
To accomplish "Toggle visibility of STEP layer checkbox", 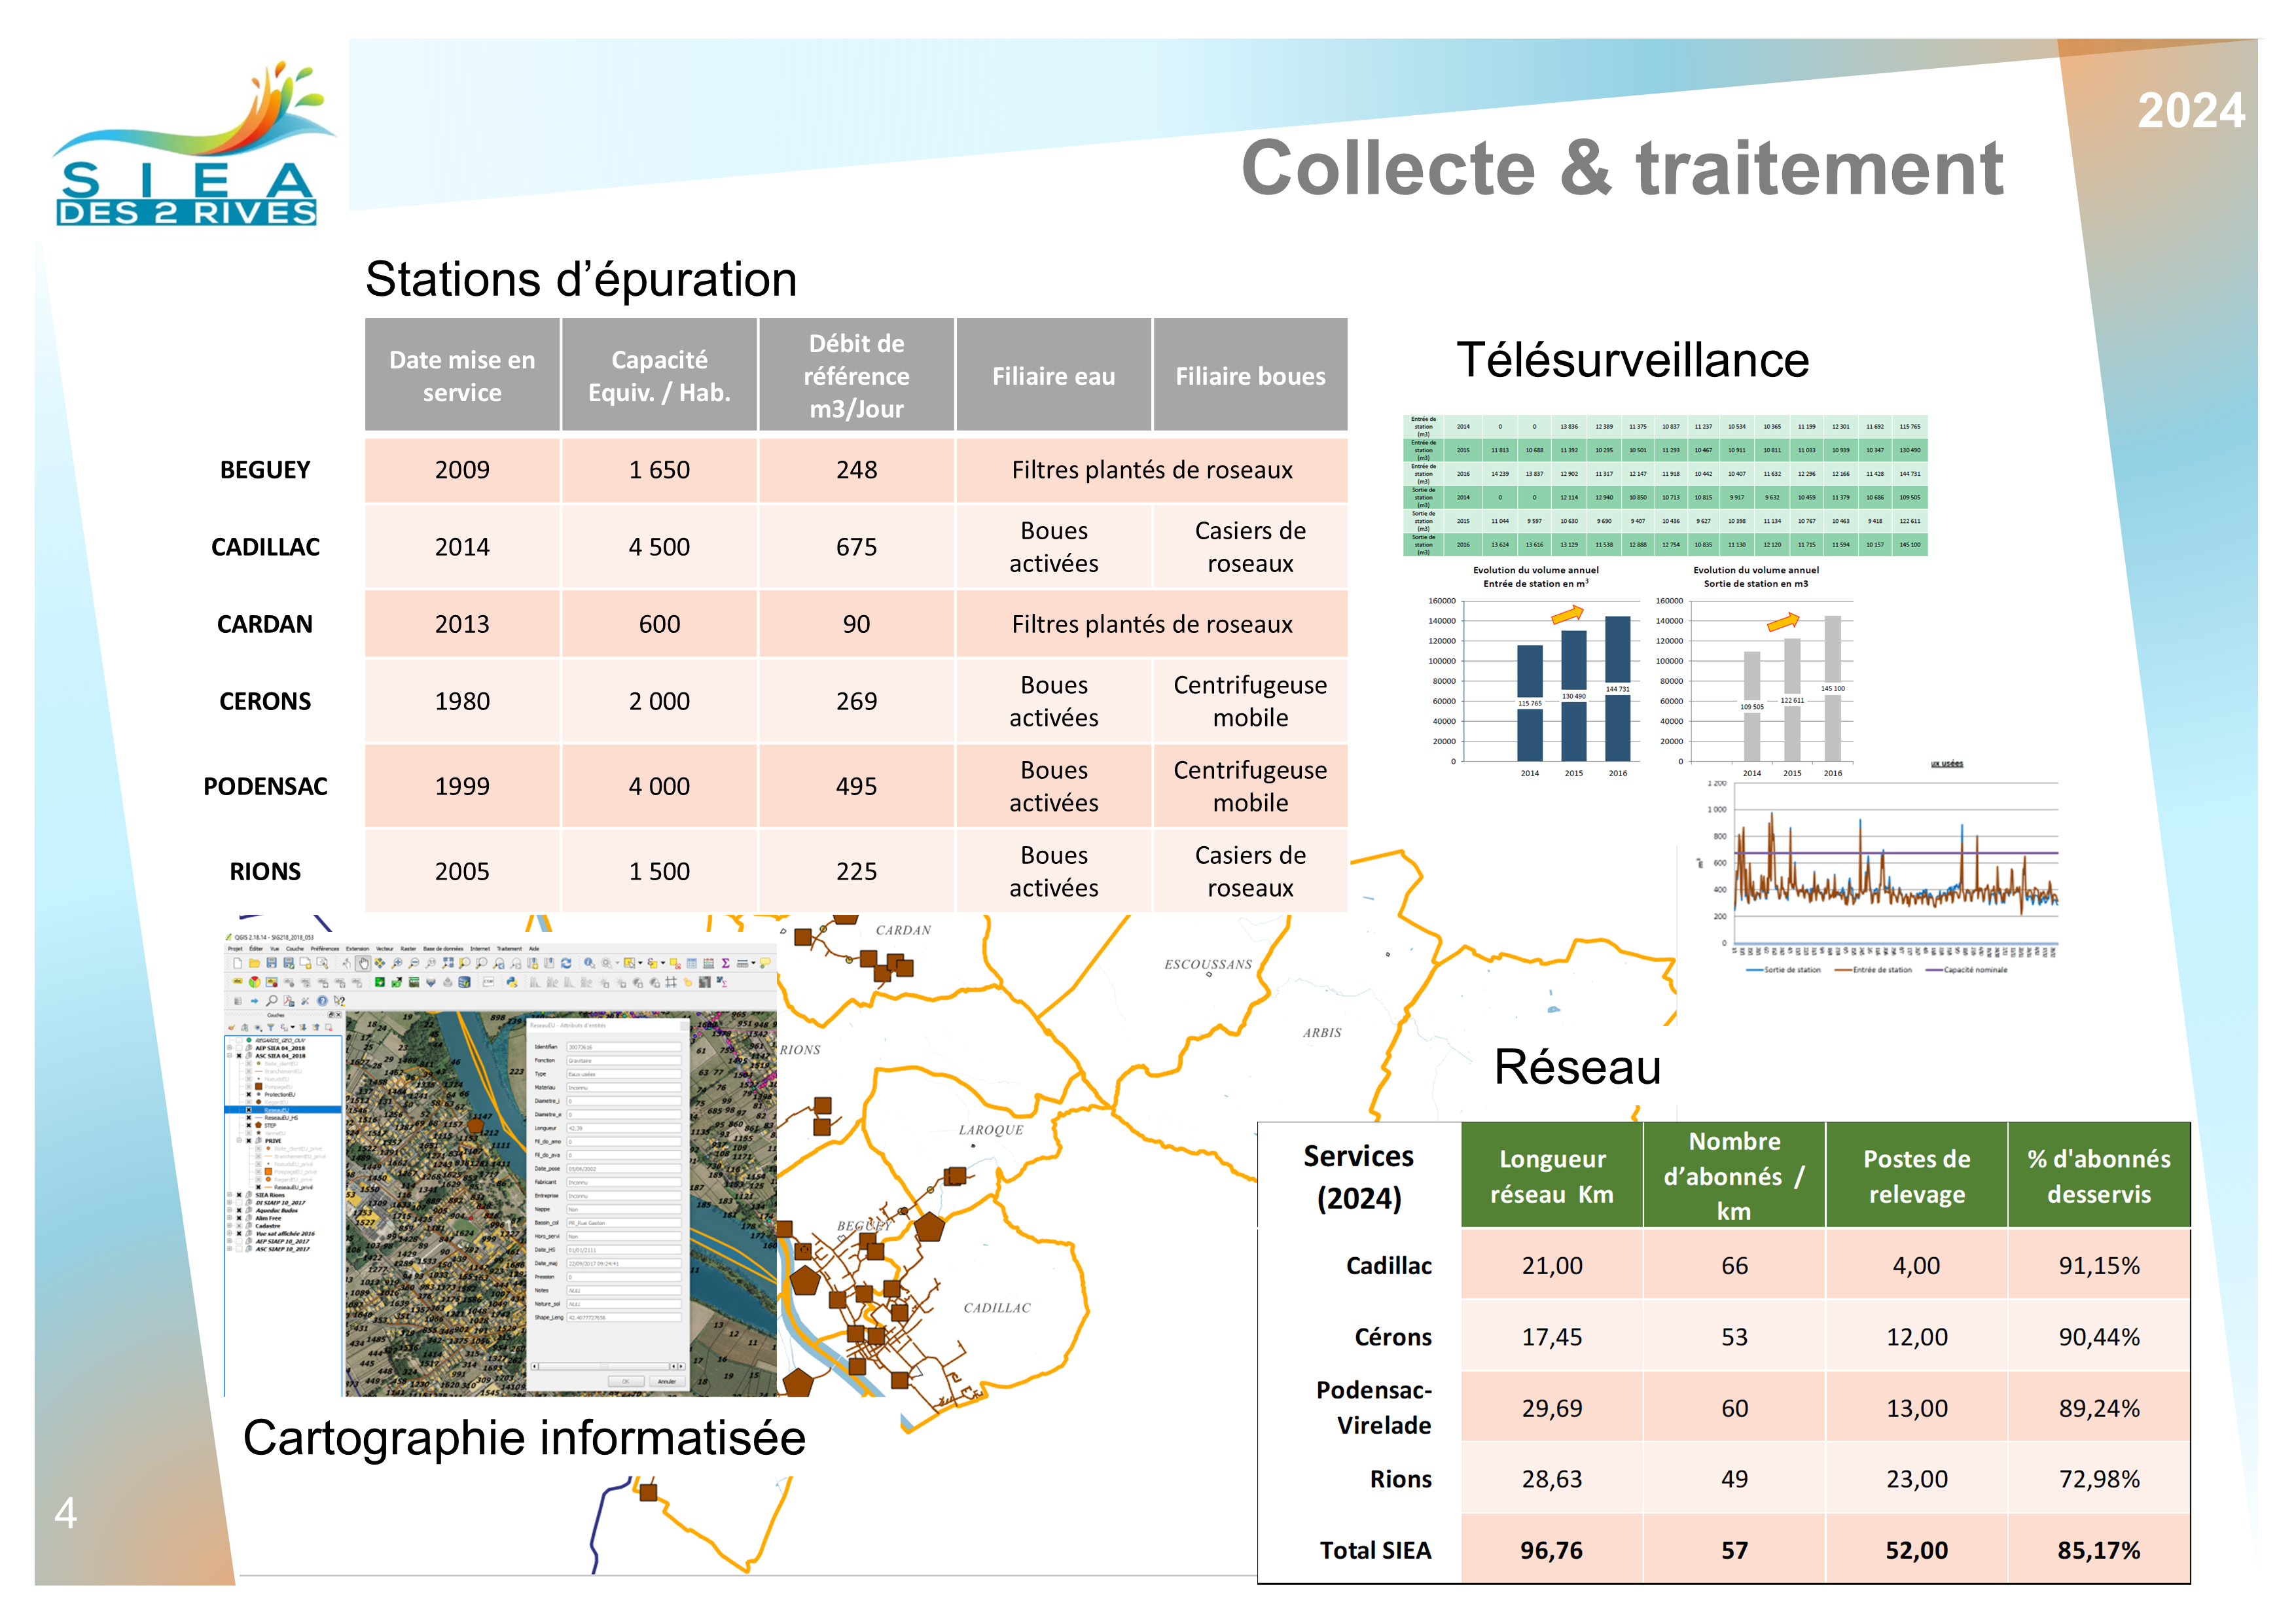I will pyautogui.click(x=249, y=1125).
